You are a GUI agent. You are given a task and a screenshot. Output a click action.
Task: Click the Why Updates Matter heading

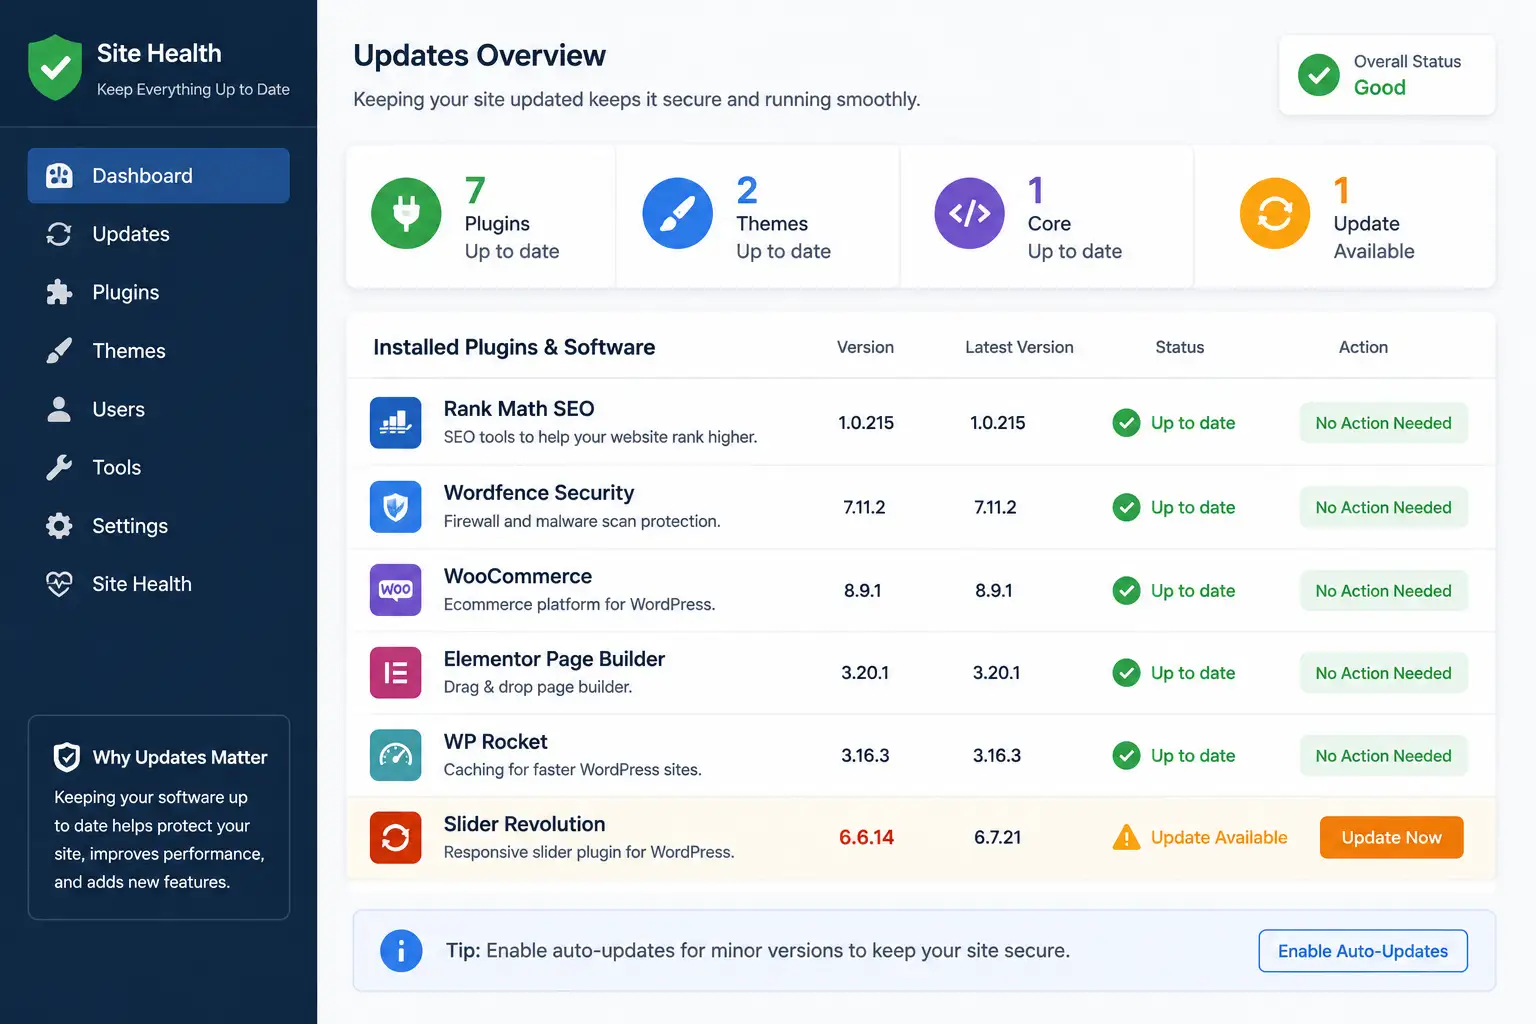(180, 757)
